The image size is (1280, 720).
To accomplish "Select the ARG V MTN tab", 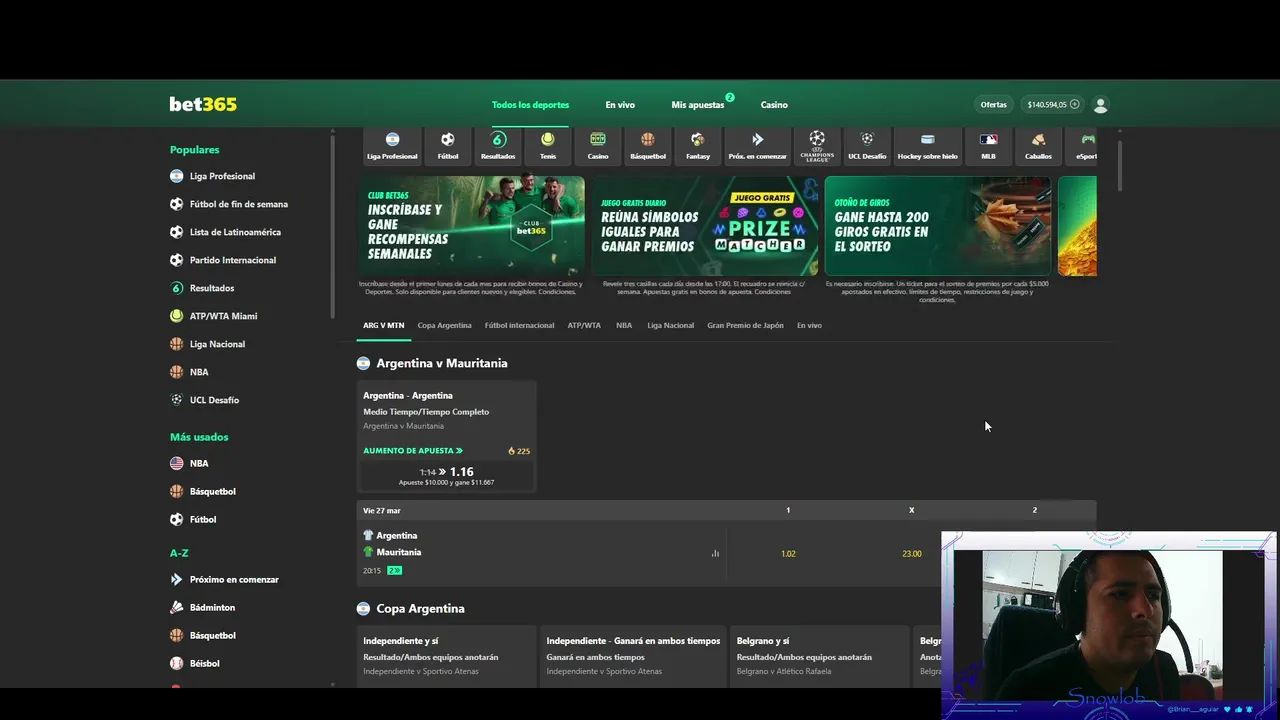I will pos(383,325).
